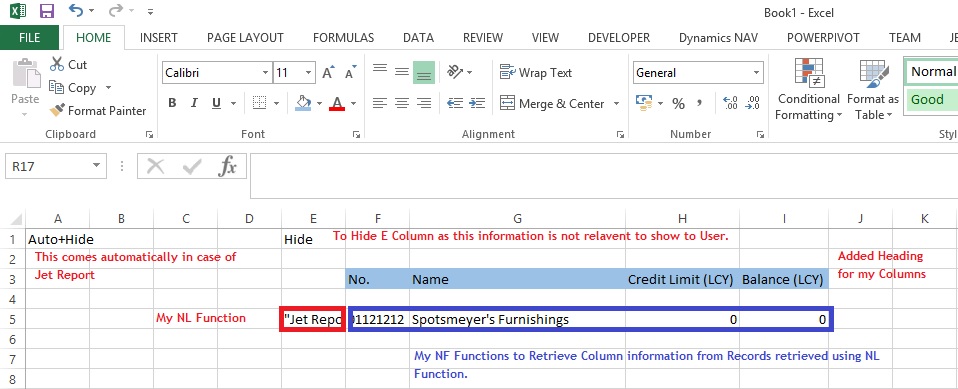Click the Align Left icon
Screen dimensions: 958x389
(x=380, y=103)
